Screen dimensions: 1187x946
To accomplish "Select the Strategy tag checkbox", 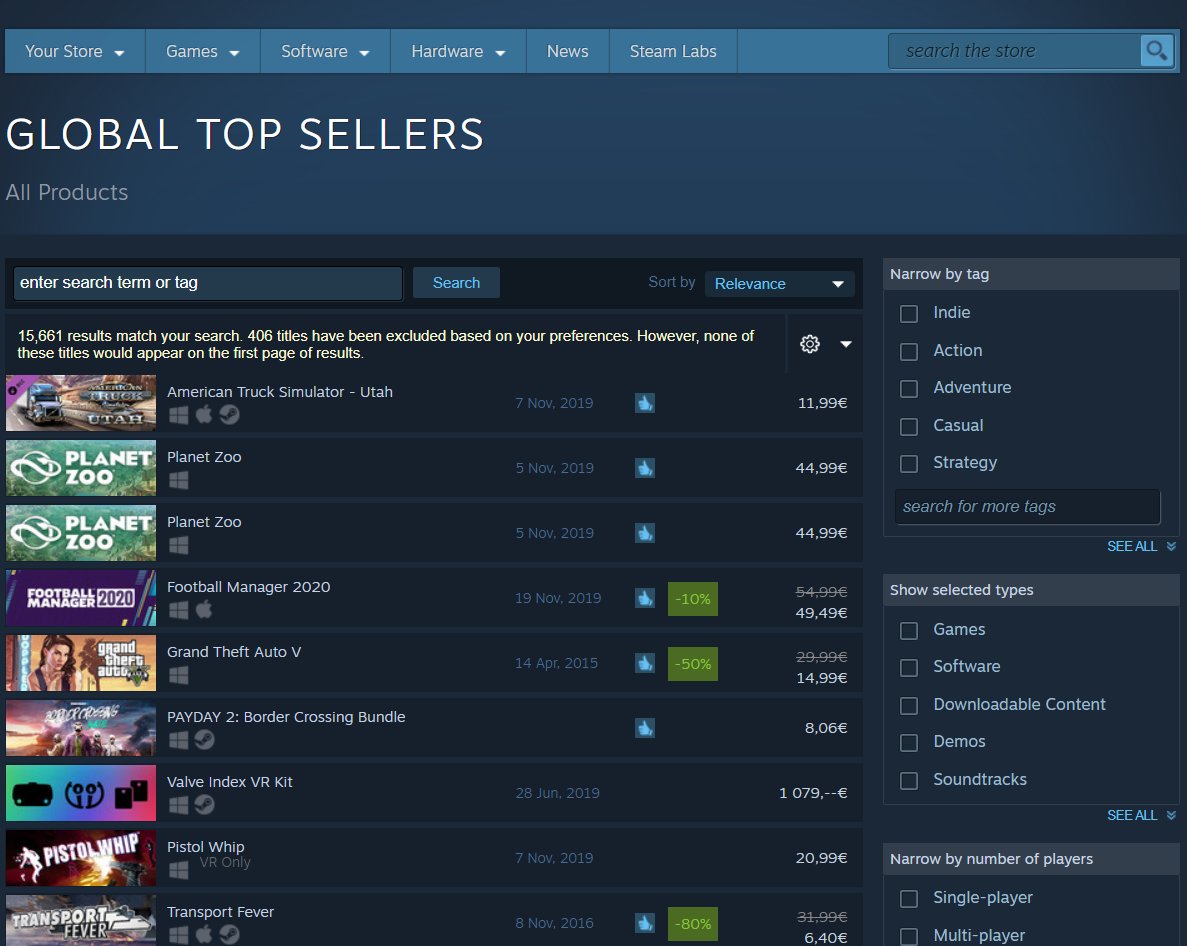I will tap(908, 463).
